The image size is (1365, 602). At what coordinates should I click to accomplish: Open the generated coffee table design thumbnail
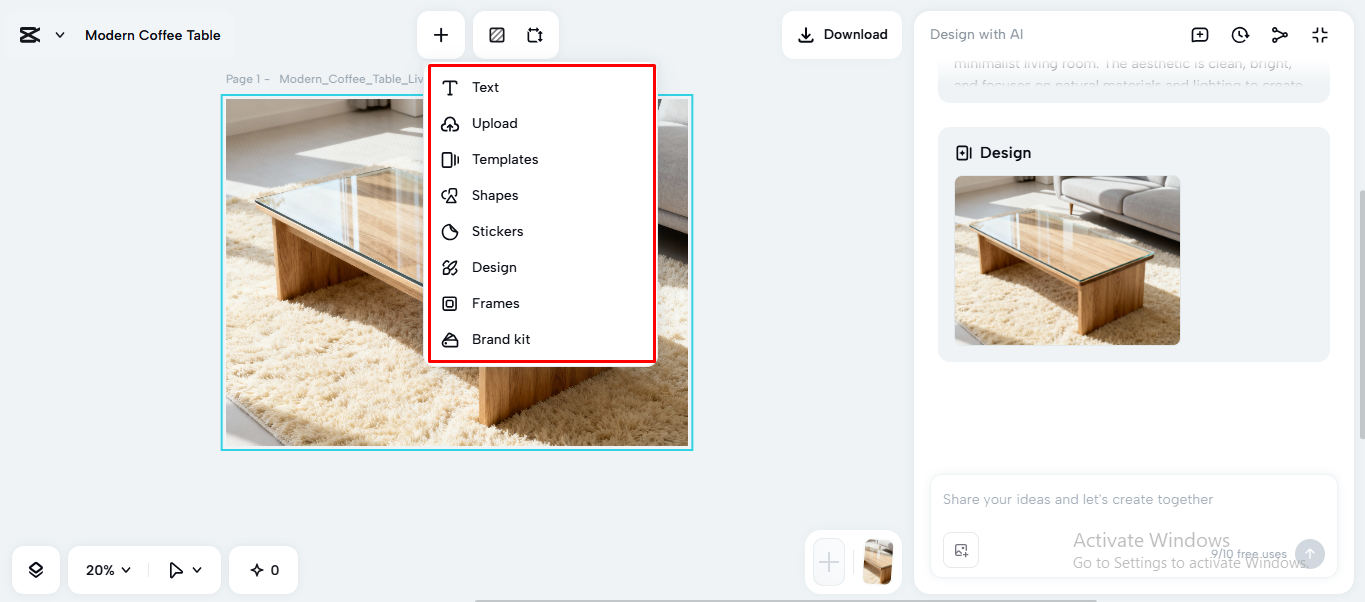coord(1067,260)
